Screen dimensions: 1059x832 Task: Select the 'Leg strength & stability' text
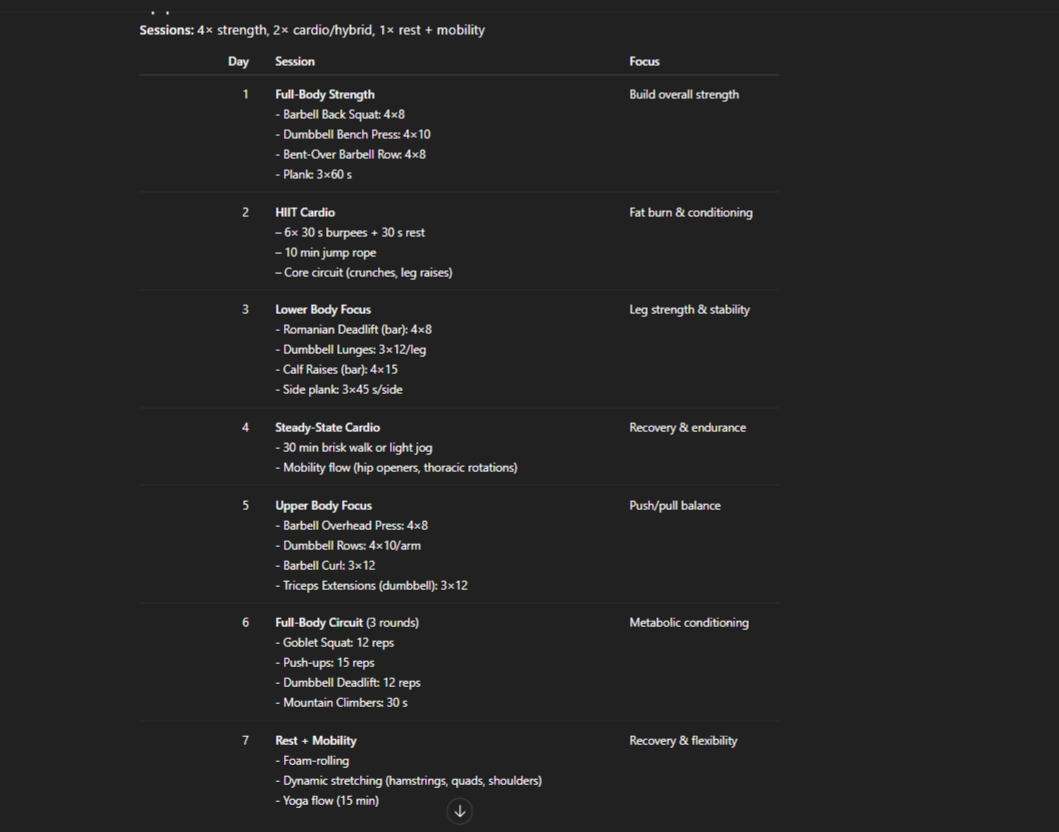point(689,309)
